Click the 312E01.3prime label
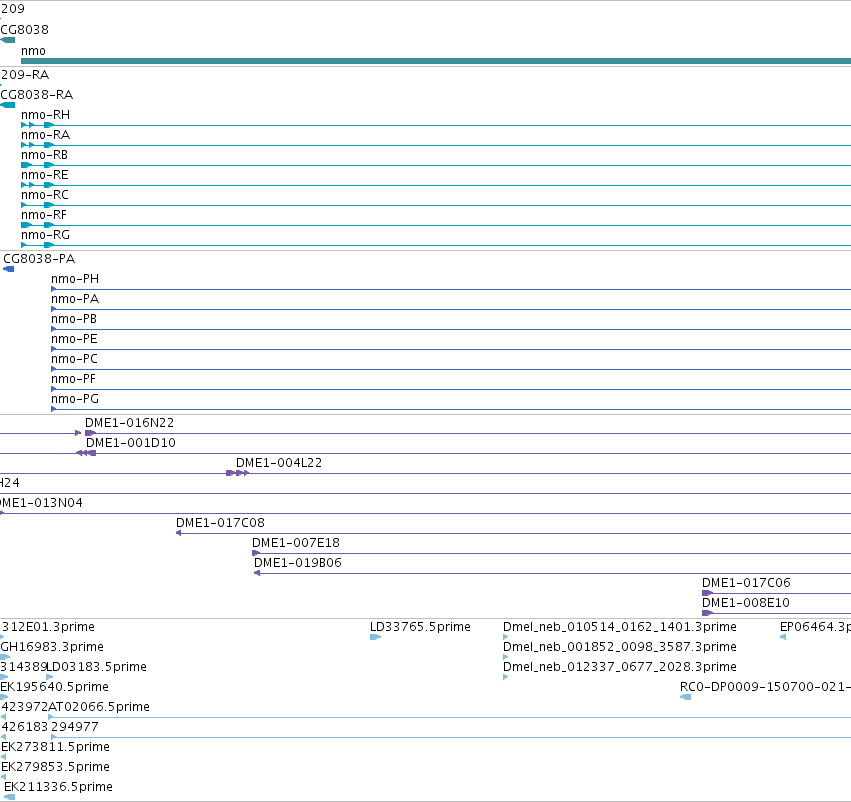 tap(48, 627)
